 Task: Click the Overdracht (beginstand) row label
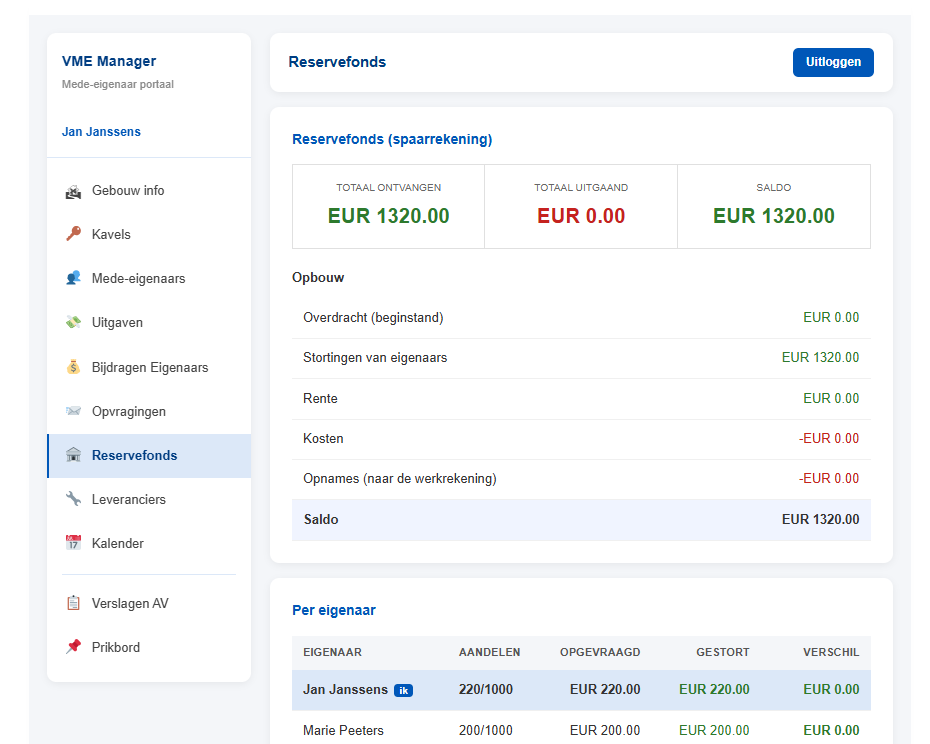373,318
